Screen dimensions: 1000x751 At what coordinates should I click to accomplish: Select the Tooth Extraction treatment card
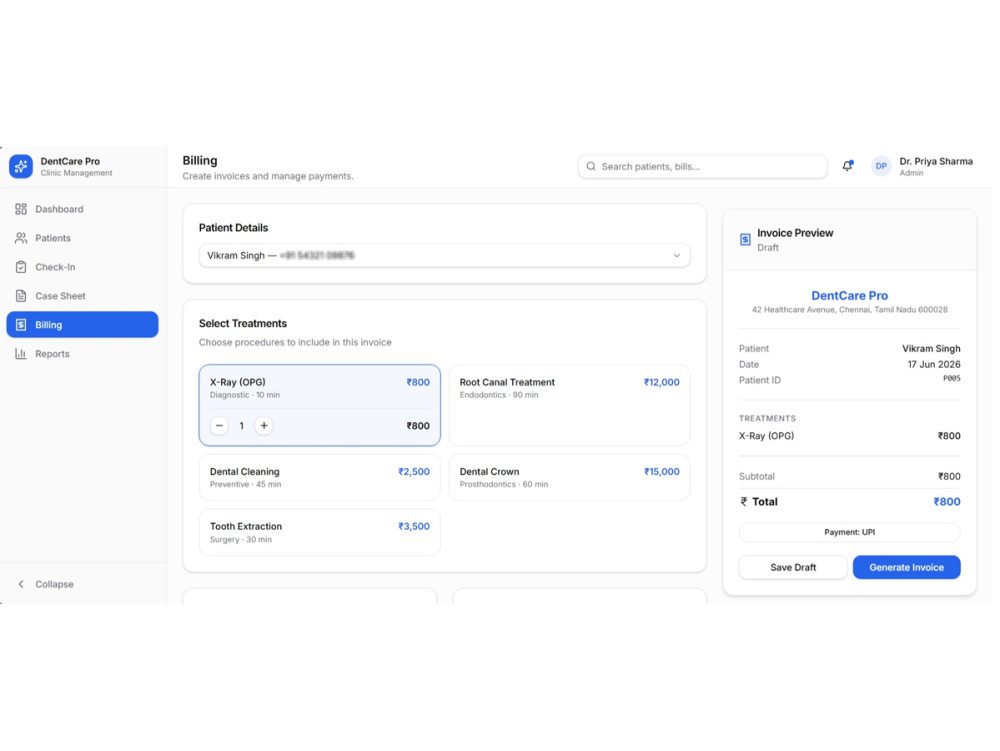pos(320,532)
